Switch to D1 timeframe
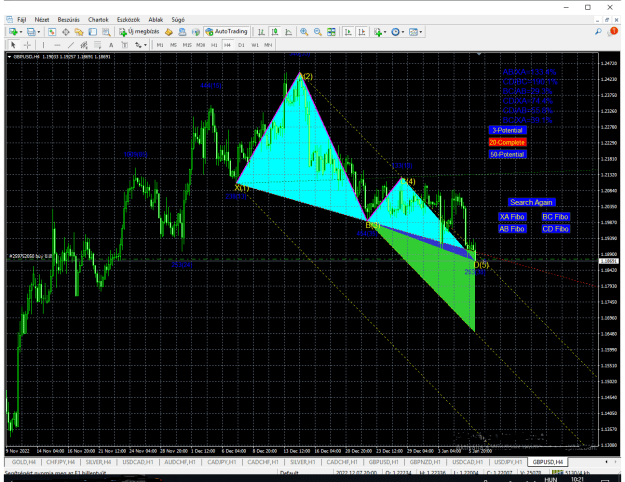The width and height of the screenshot is (625, 482). click(x=241, y=45)
